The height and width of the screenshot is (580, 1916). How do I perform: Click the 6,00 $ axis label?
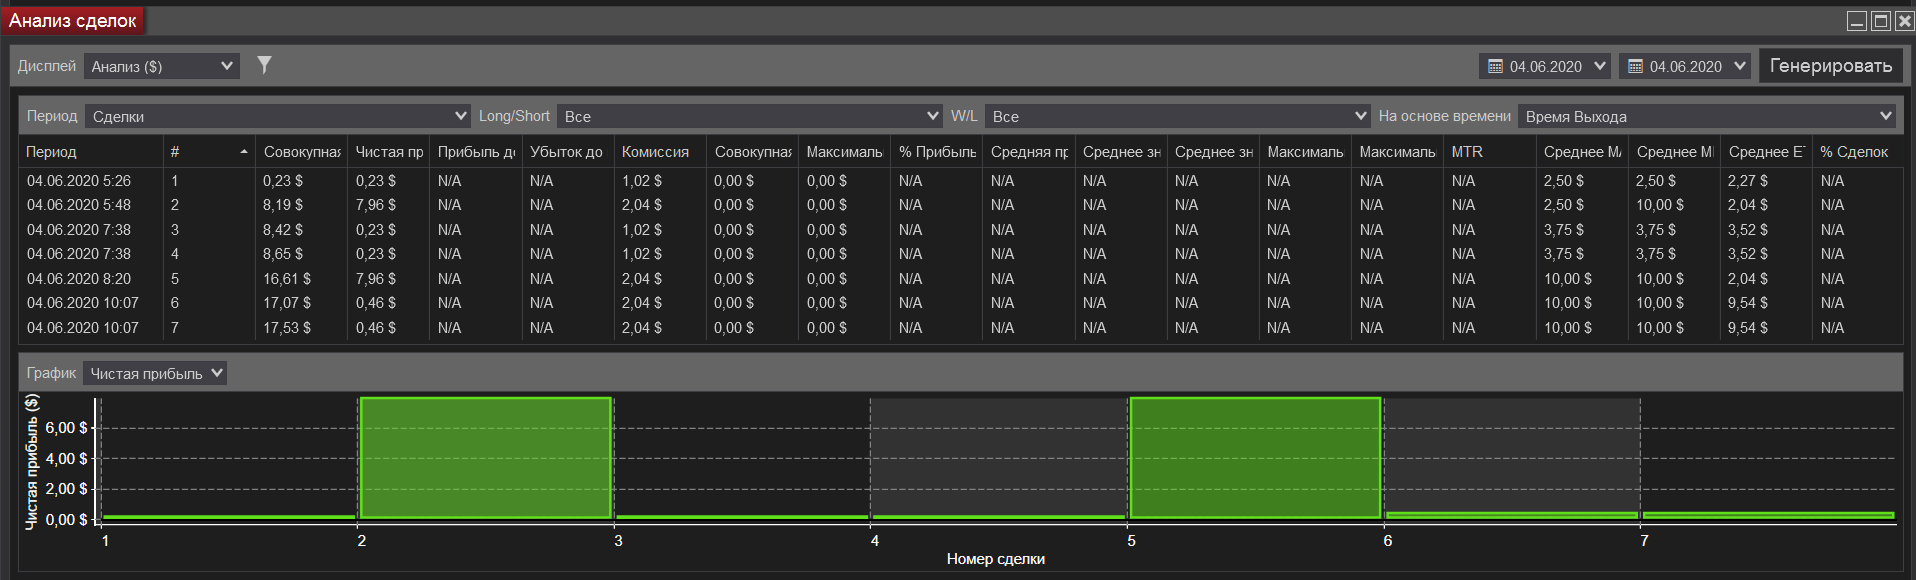coord(66,428)
